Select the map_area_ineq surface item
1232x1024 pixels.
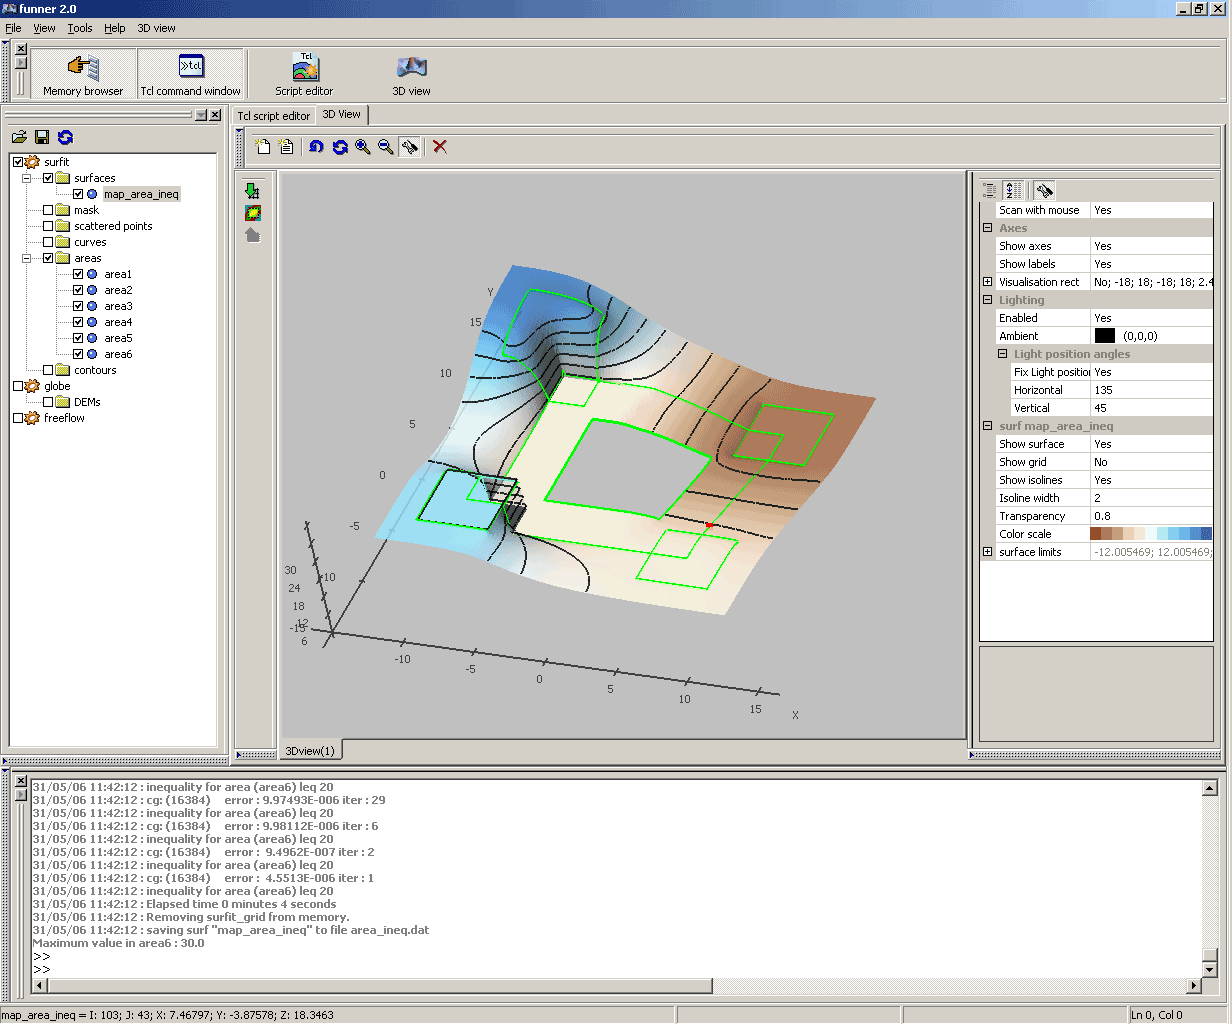(x=141, y=194)
